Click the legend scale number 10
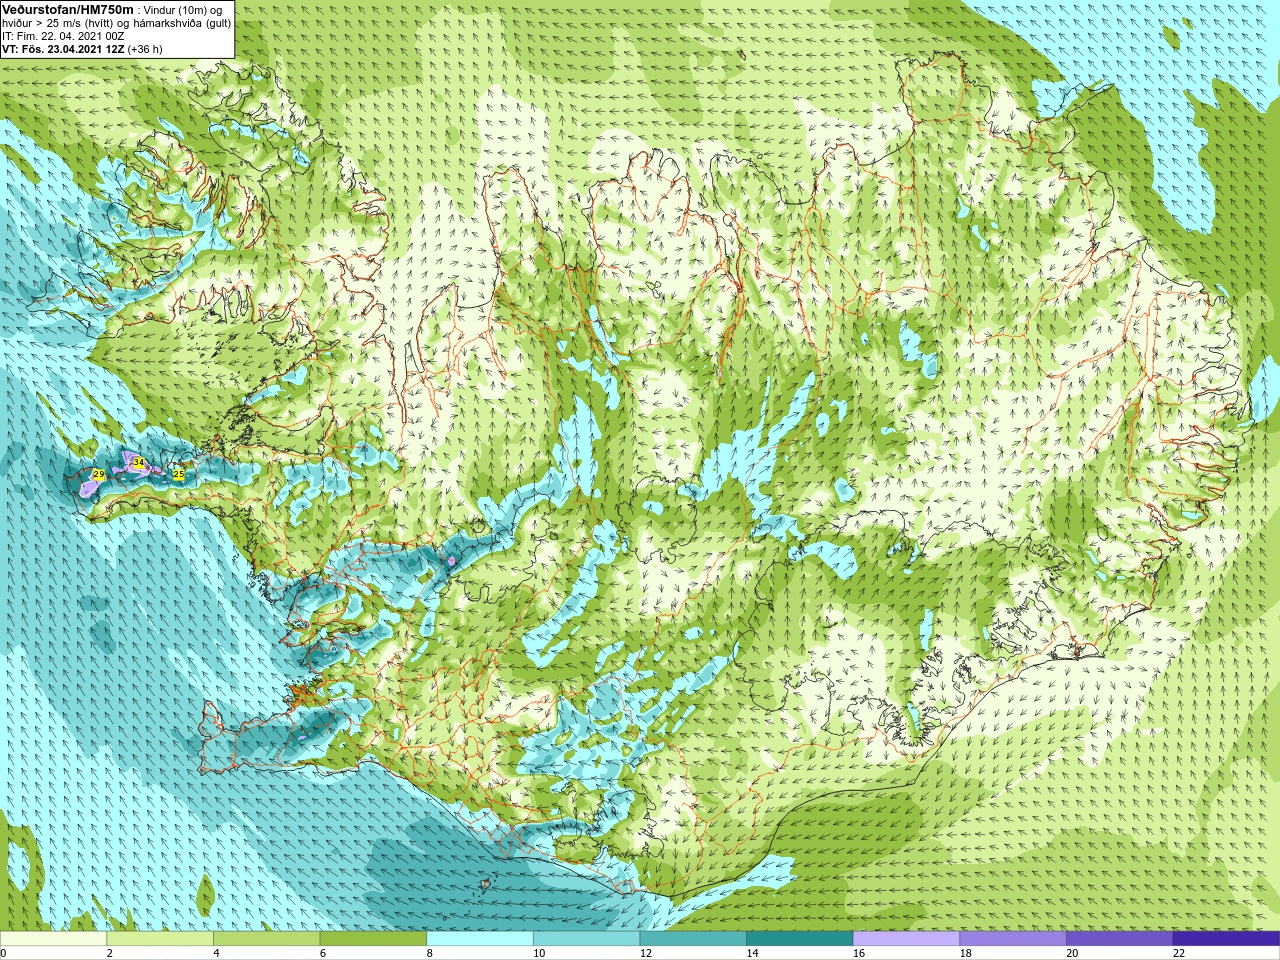This screenshot has width=1280, height=960. click(x=539, y=953)
